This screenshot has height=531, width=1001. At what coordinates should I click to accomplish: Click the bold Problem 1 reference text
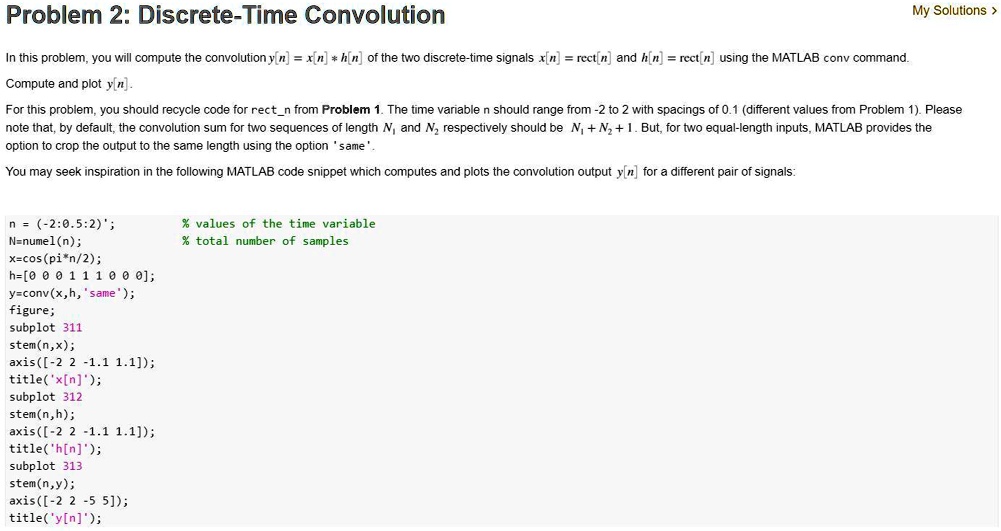point(350,110)
